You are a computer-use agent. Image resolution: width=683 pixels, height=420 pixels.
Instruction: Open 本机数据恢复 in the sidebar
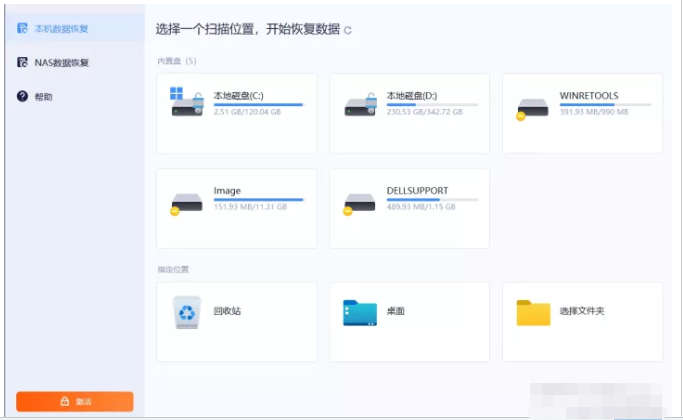(75, 28)
